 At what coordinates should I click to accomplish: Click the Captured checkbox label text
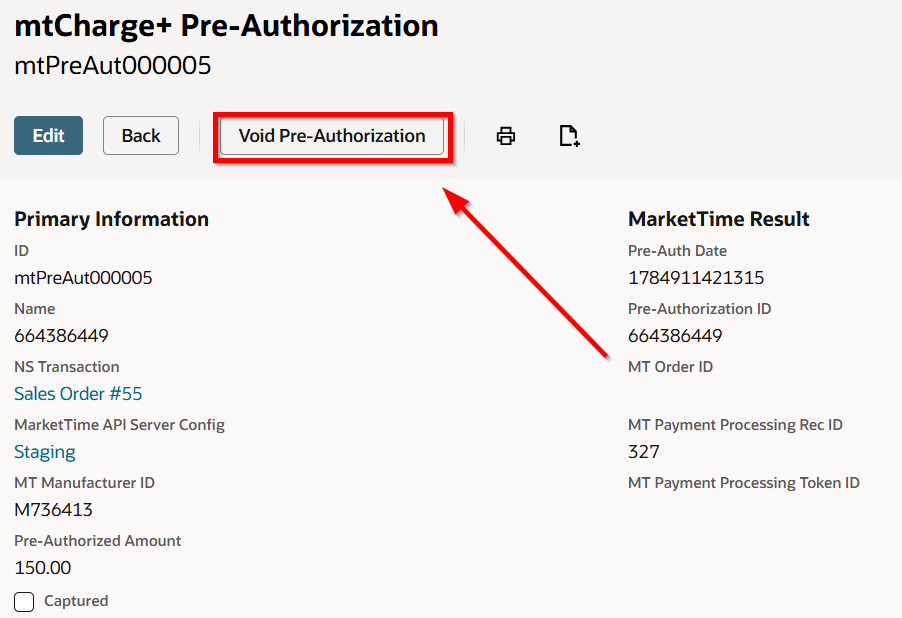(76, 601)
